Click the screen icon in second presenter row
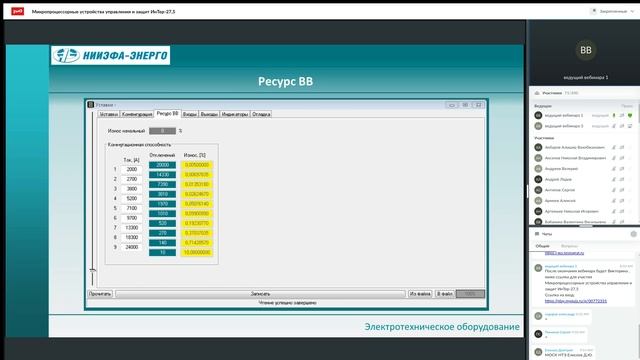Viewport: 640px width, 360px height. coord(630,126)
